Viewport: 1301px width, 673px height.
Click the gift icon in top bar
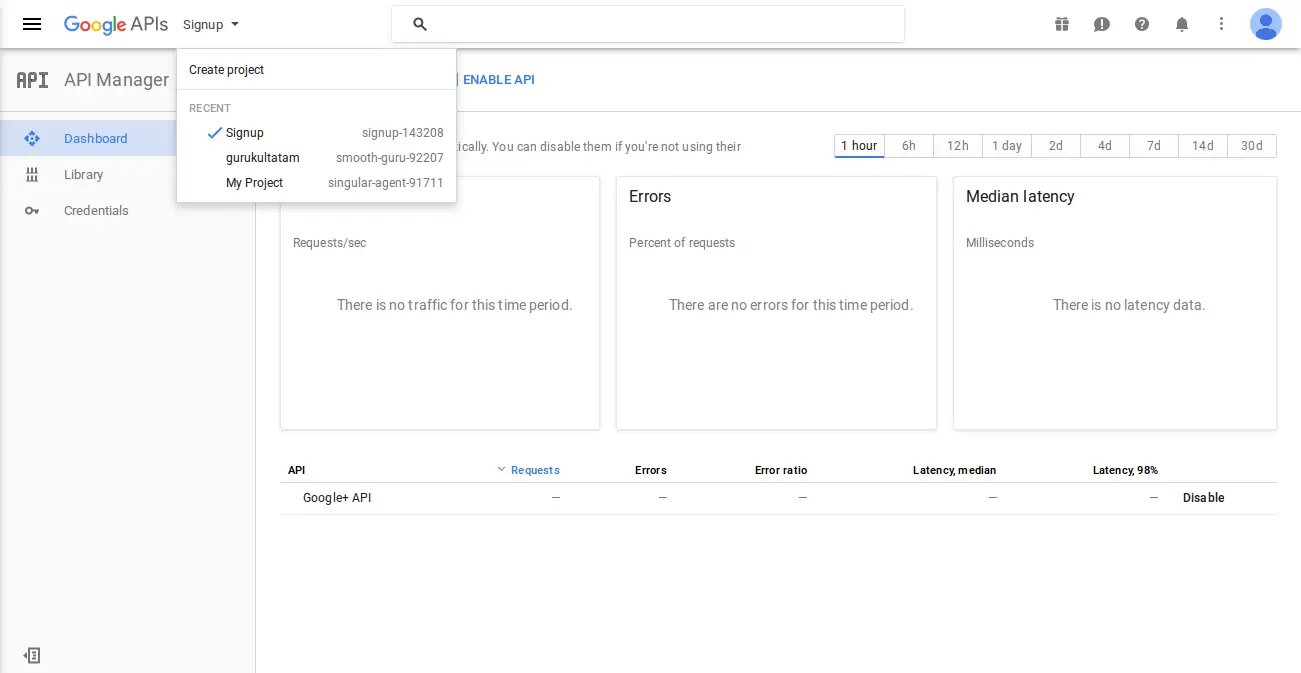click(x=1062, y=24)
